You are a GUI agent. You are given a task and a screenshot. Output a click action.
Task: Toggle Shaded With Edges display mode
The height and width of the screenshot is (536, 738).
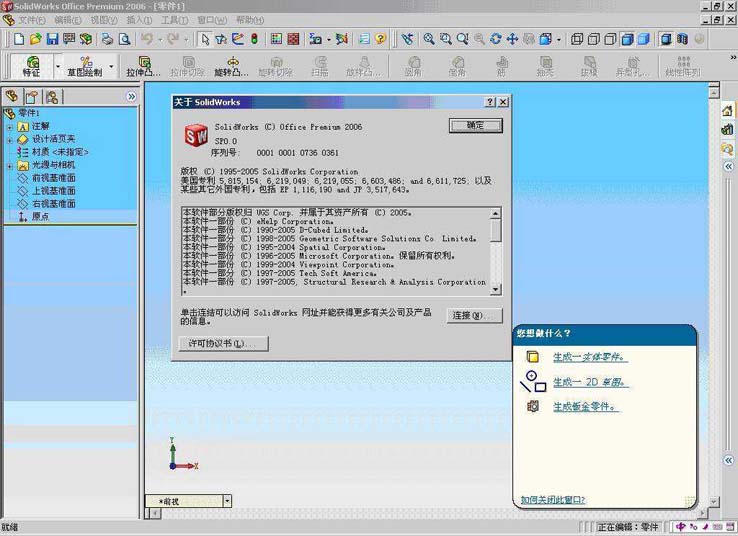click(x=627, y=39)
